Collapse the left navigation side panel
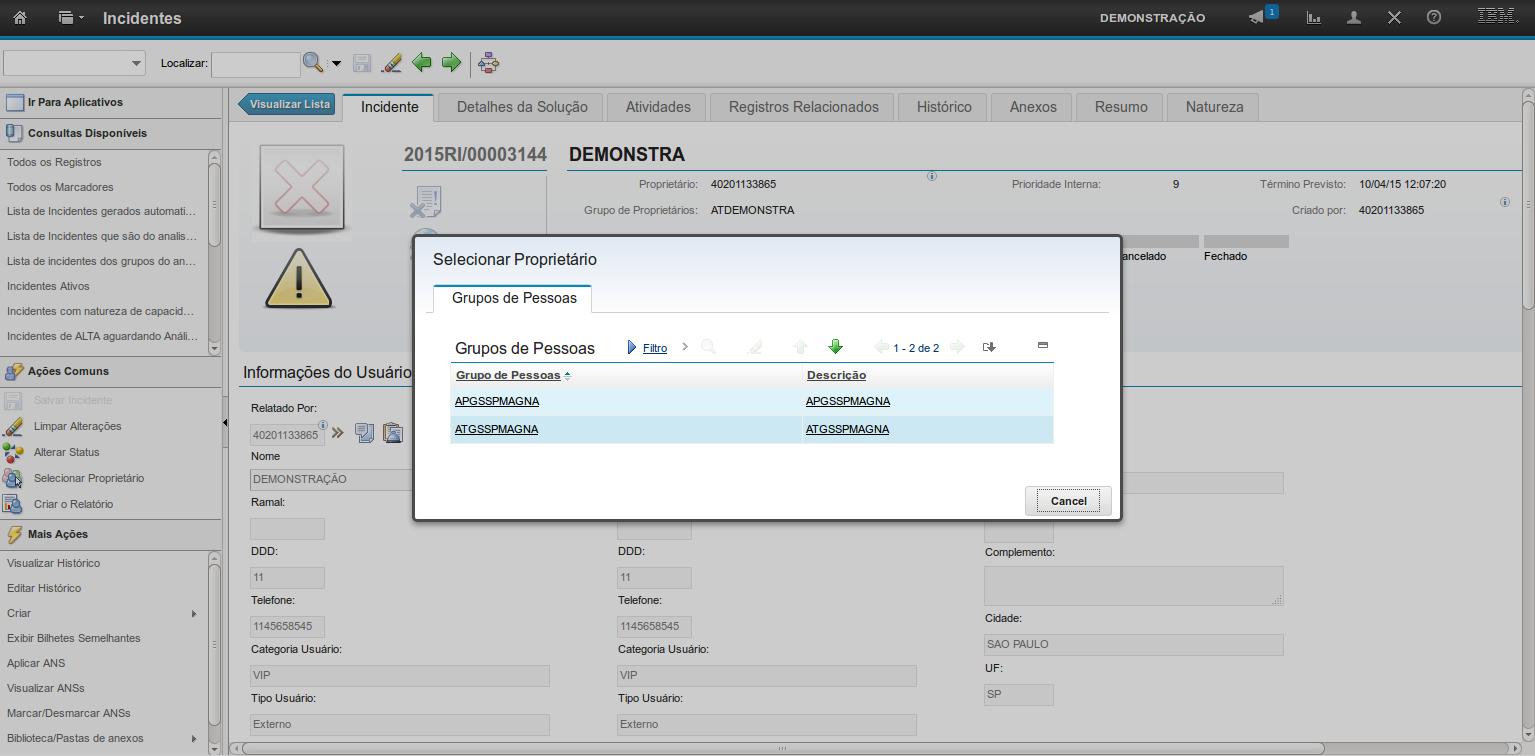1535x756 pixels. click(224, 423)
